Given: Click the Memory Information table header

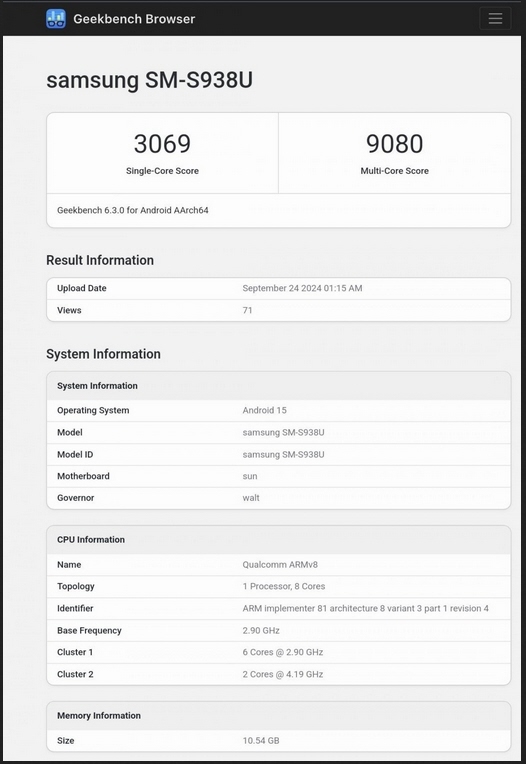Looking at the screenshot, I should (x=279, y=716).
